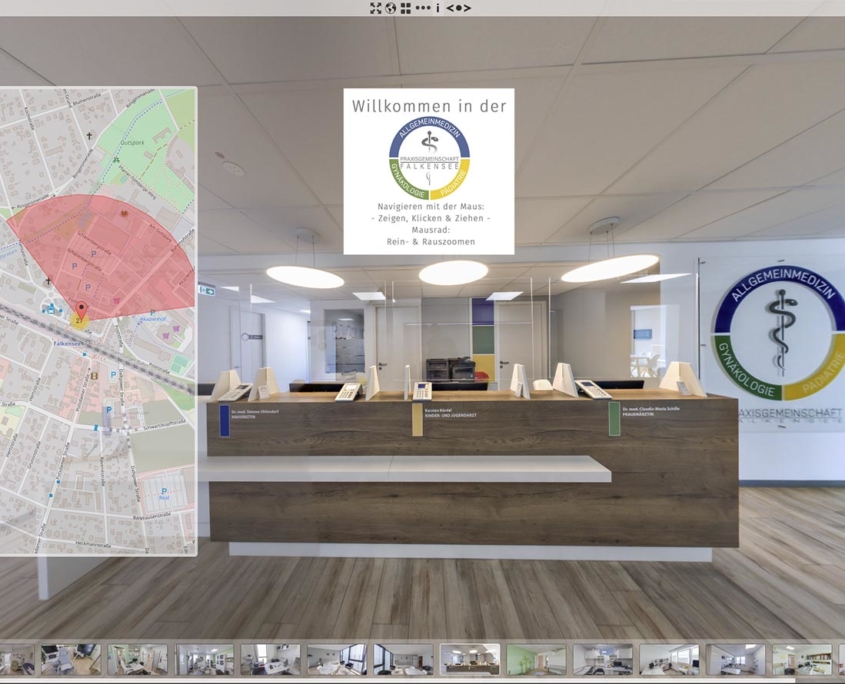Click the 'Falkensee' station label on the map
This screenshot has height=684, width=845.
[68, 343]
